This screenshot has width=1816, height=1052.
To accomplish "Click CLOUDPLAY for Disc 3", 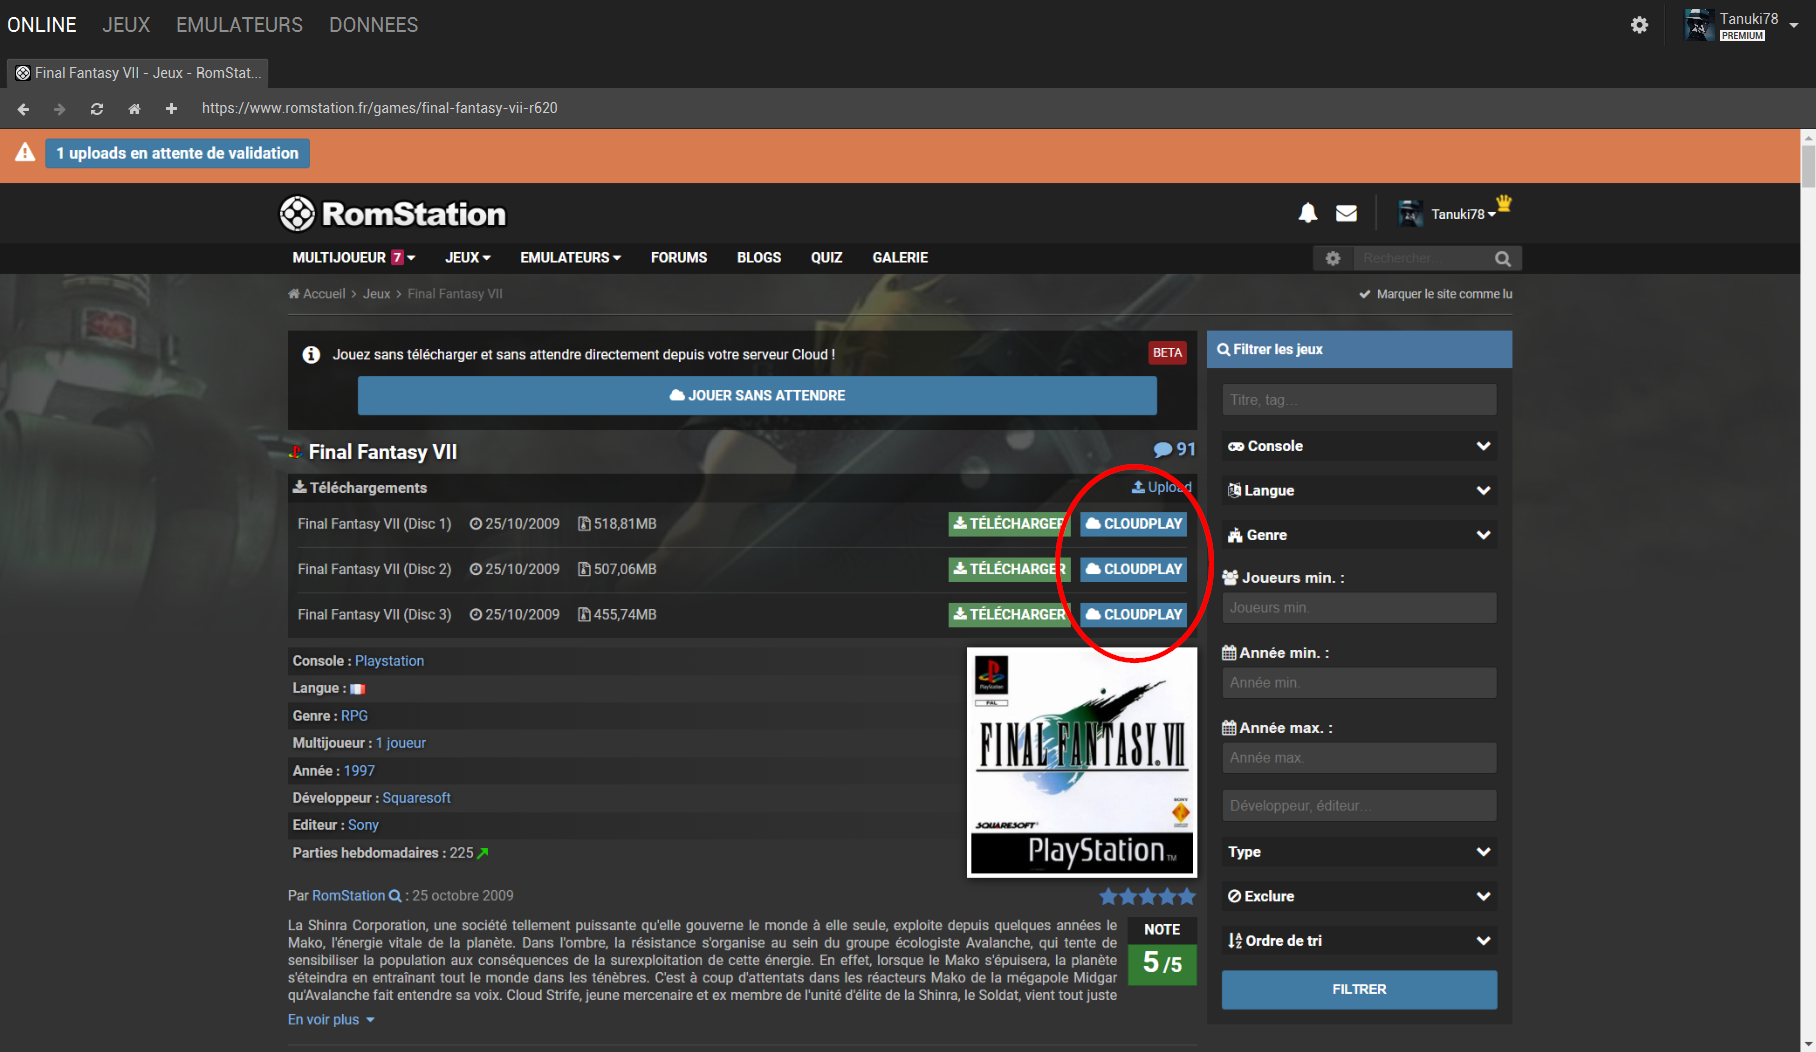I will (1133, 615).
